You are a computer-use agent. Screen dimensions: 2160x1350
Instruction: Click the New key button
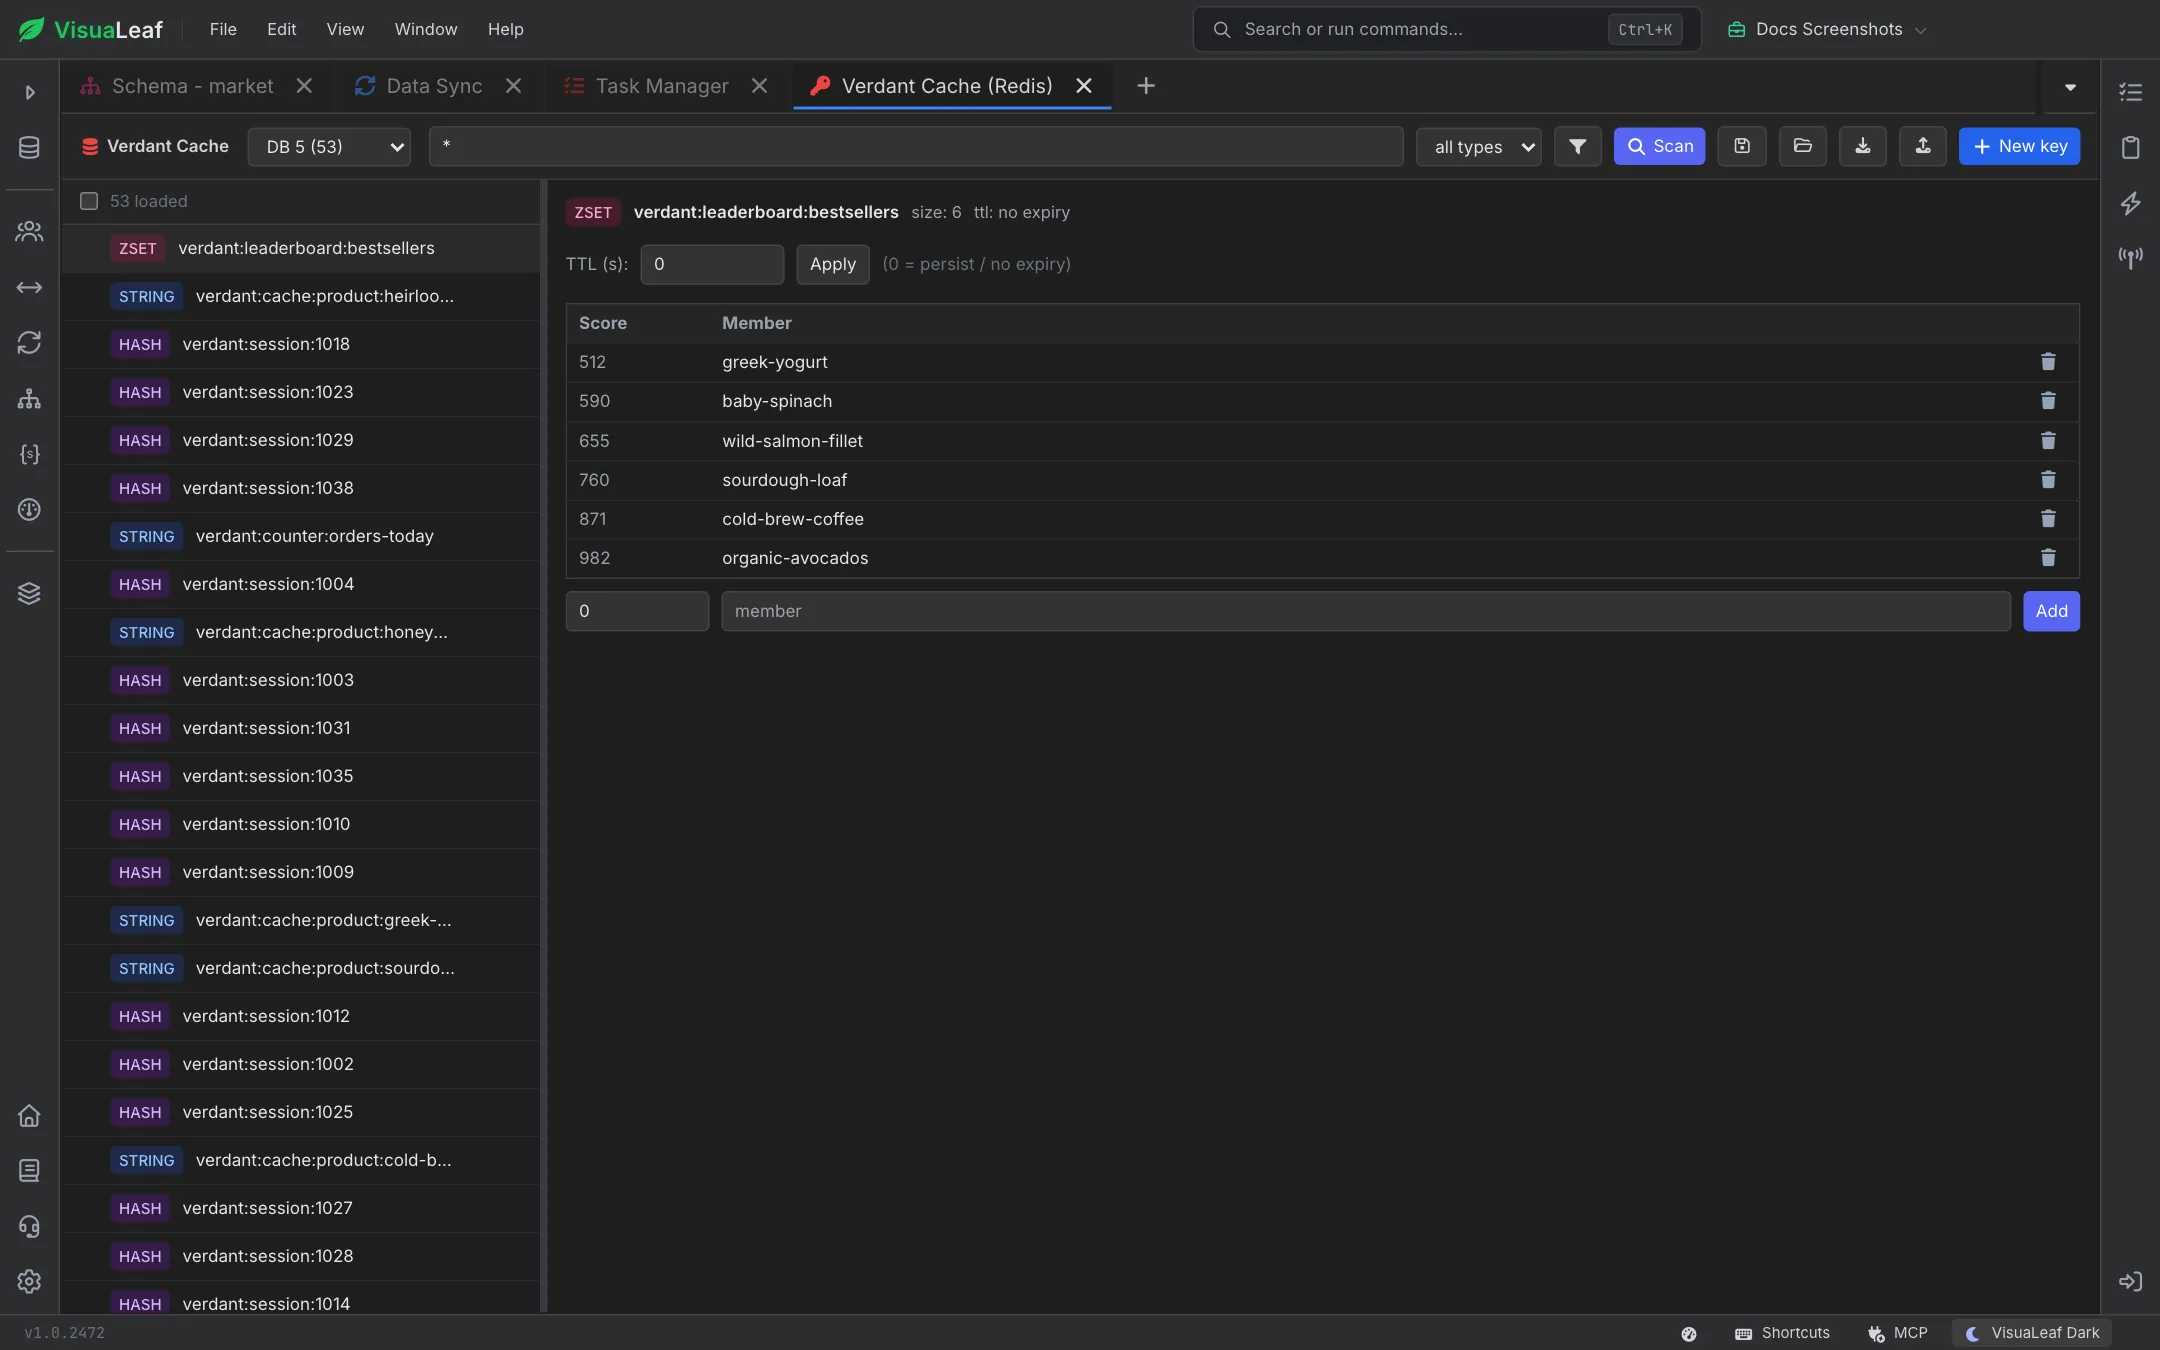tap(2019, 146)
